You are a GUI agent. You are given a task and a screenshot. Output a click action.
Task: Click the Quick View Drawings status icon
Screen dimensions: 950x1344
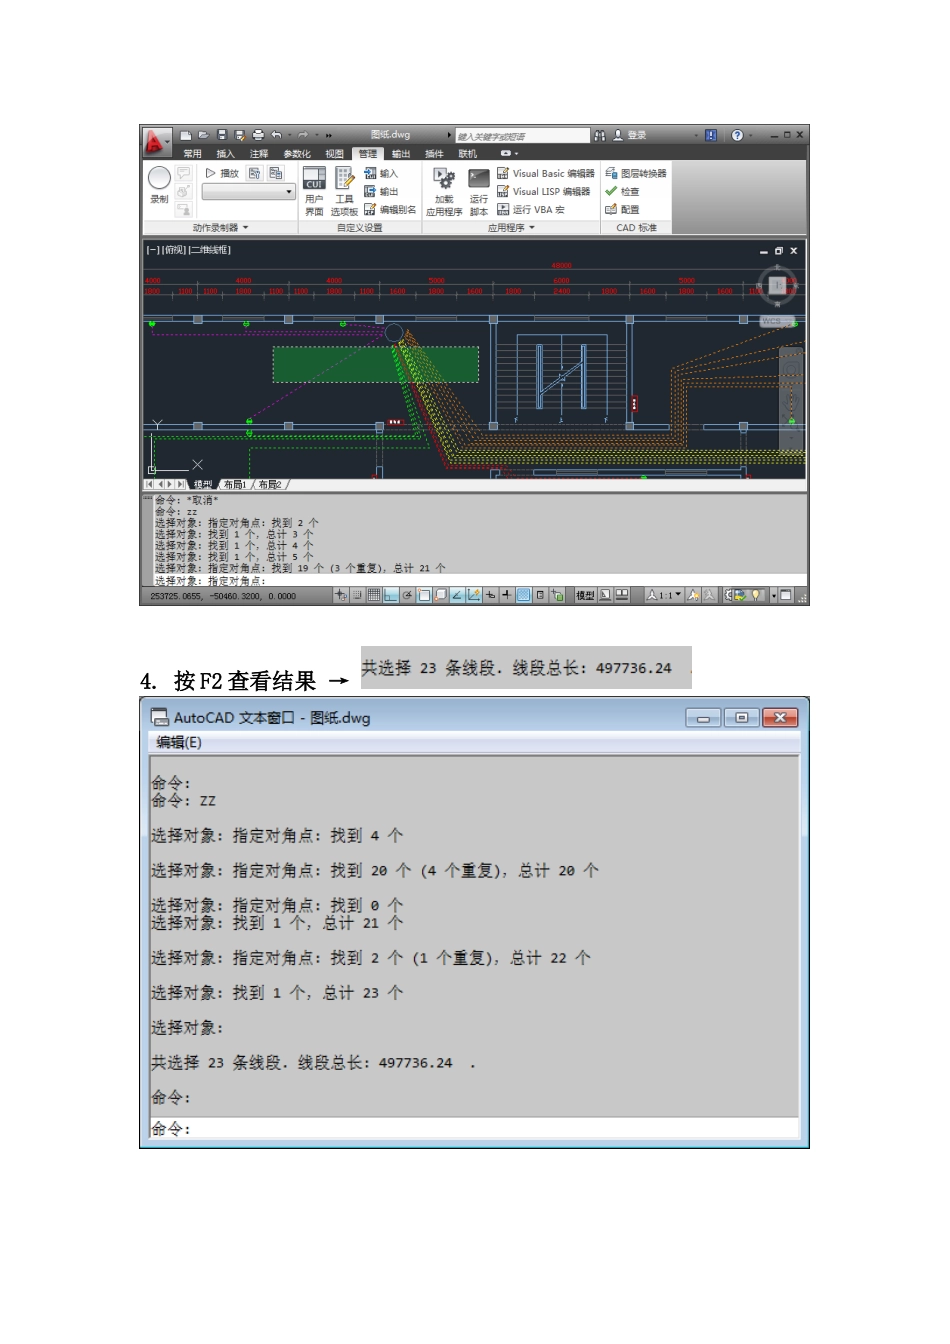pos(621,595)
